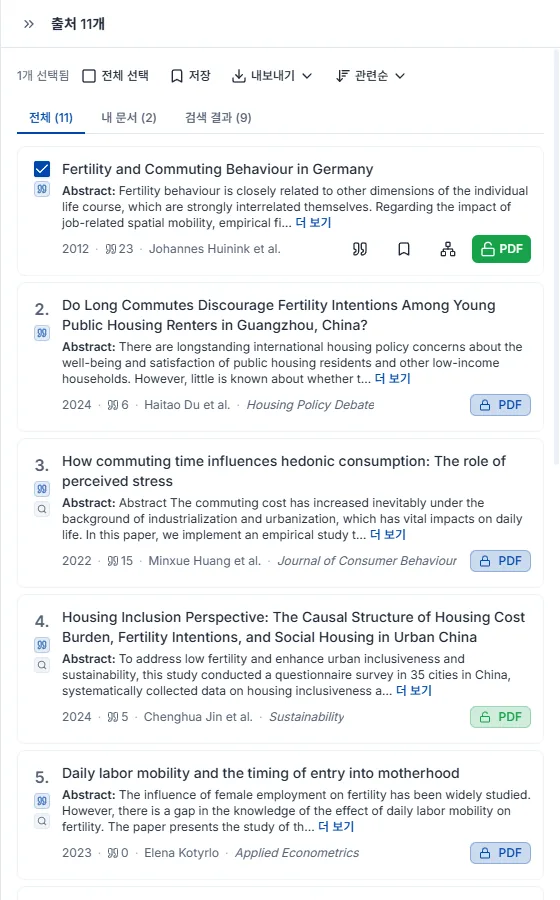Click the 저장 save button
Screen dimensions: 560x900
191,76
